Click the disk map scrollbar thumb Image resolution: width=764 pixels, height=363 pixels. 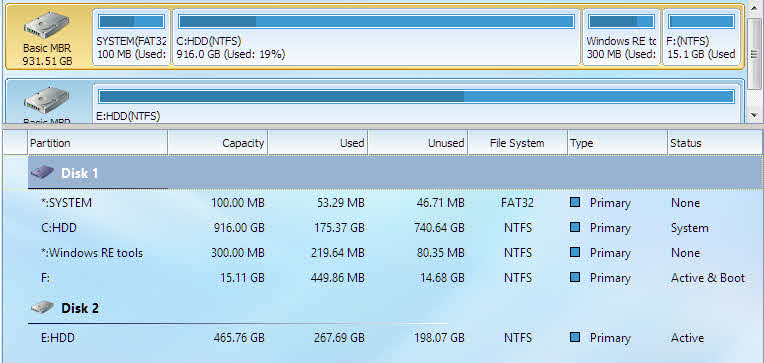pyautogui.click(x=754, y=54)
